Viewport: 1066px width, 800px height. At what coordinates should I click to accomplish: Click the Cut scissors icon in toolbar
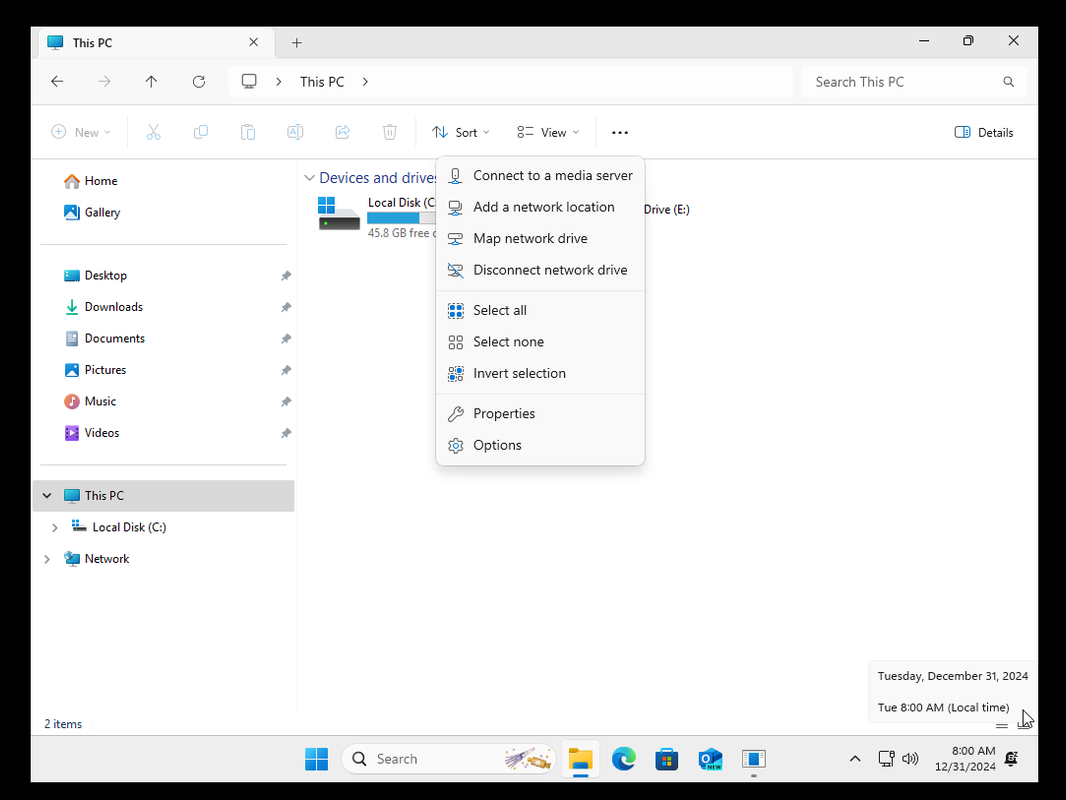coord(154,133)
